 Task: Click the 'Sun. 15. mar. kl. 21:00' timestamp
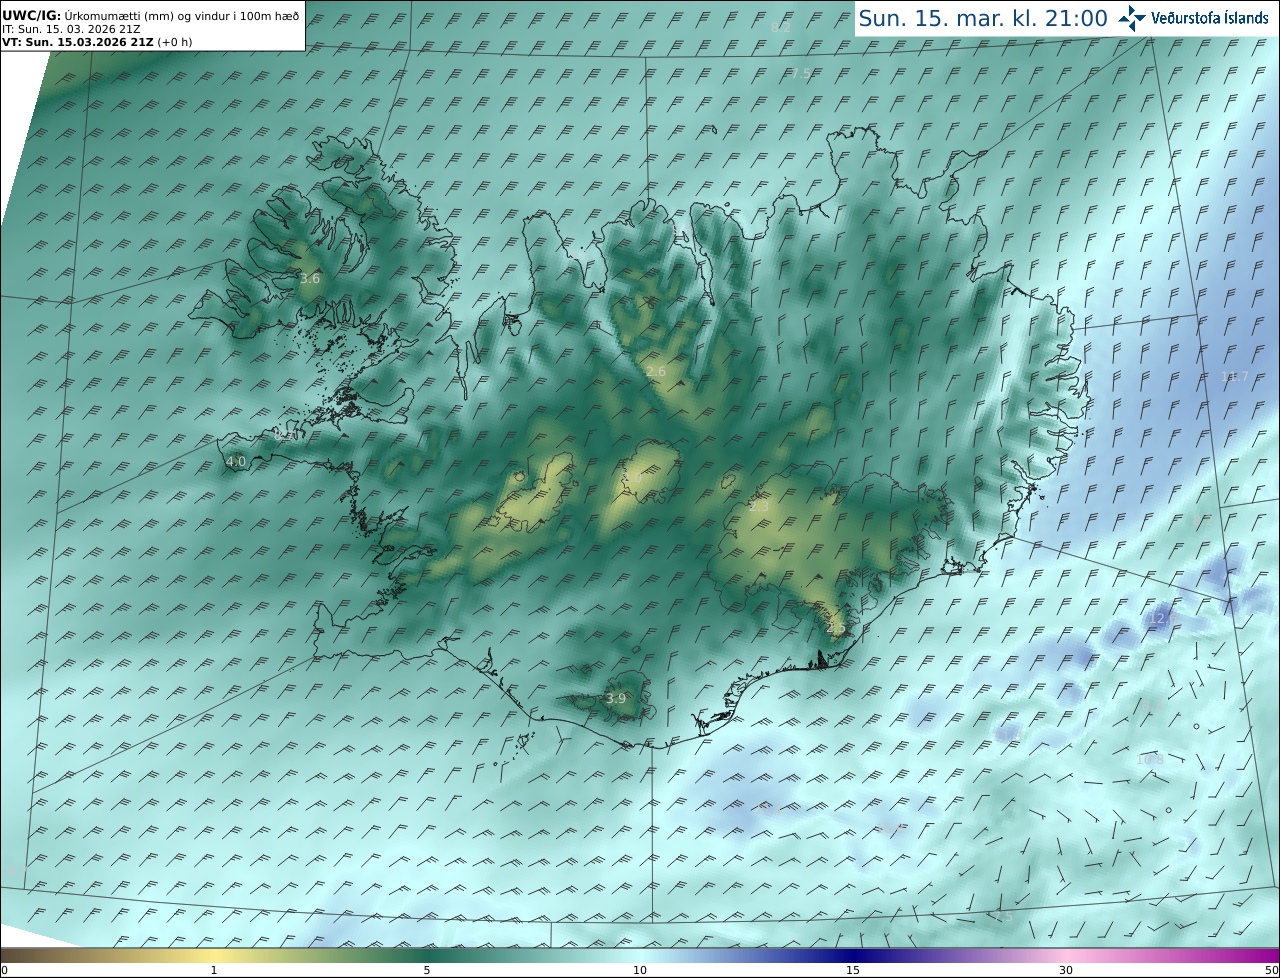coord(983,18)
